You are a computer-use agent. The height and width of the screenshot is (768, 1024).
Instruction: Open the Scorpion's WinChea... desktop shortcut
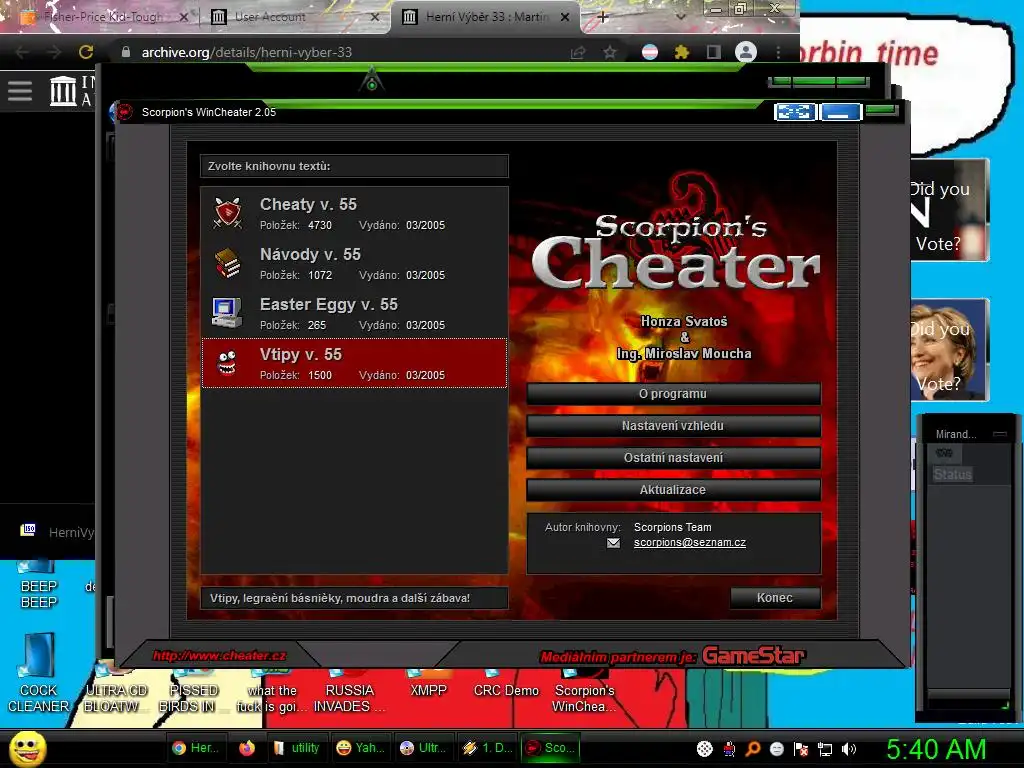584,691
